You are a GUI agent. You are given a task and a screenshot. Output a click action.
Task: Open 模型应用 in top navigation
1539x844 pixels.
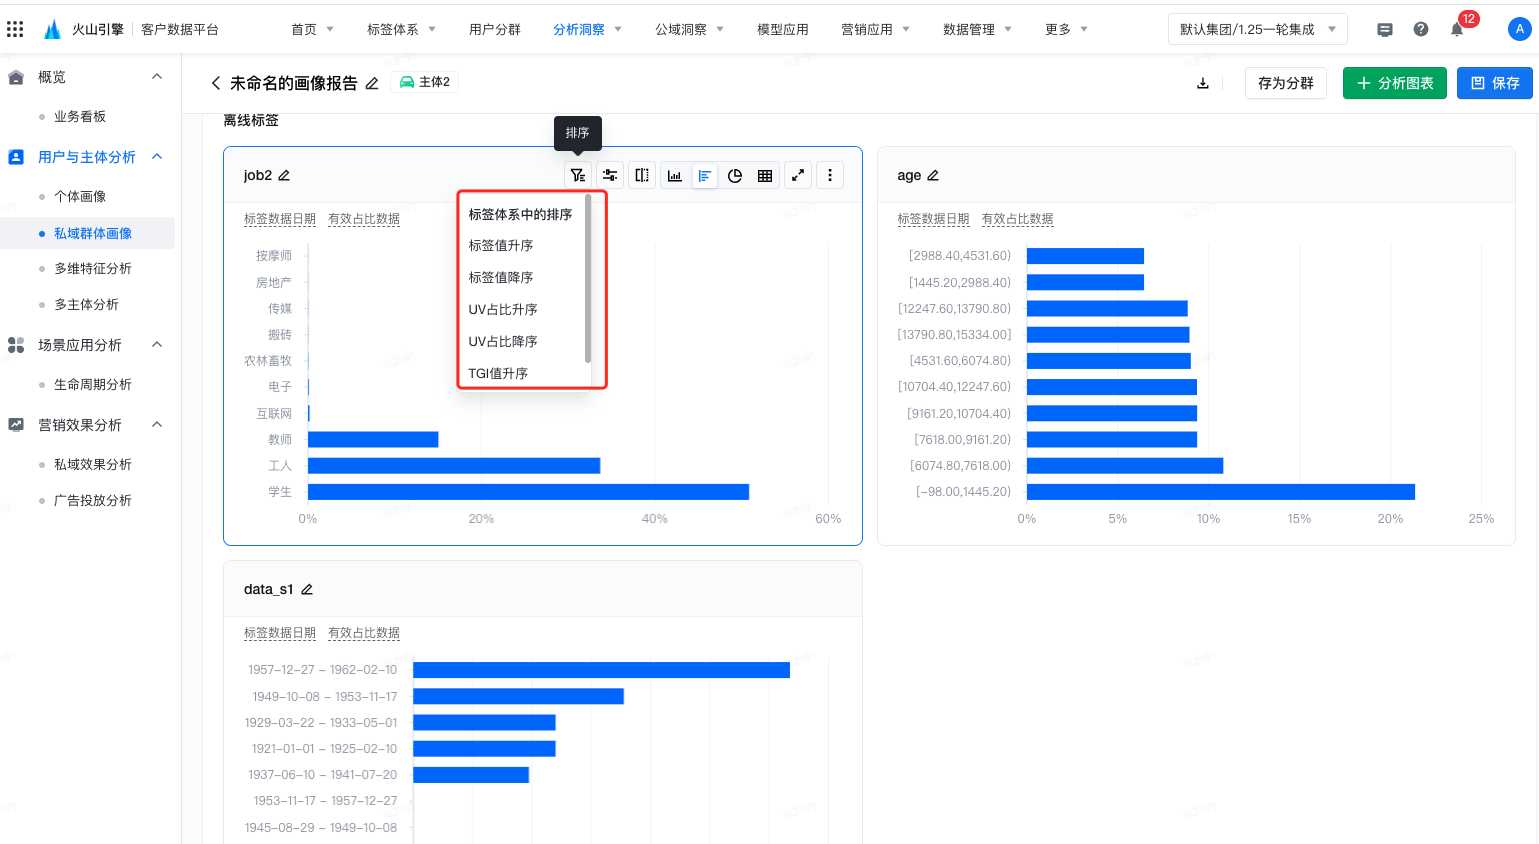click(x=783, y=29)
